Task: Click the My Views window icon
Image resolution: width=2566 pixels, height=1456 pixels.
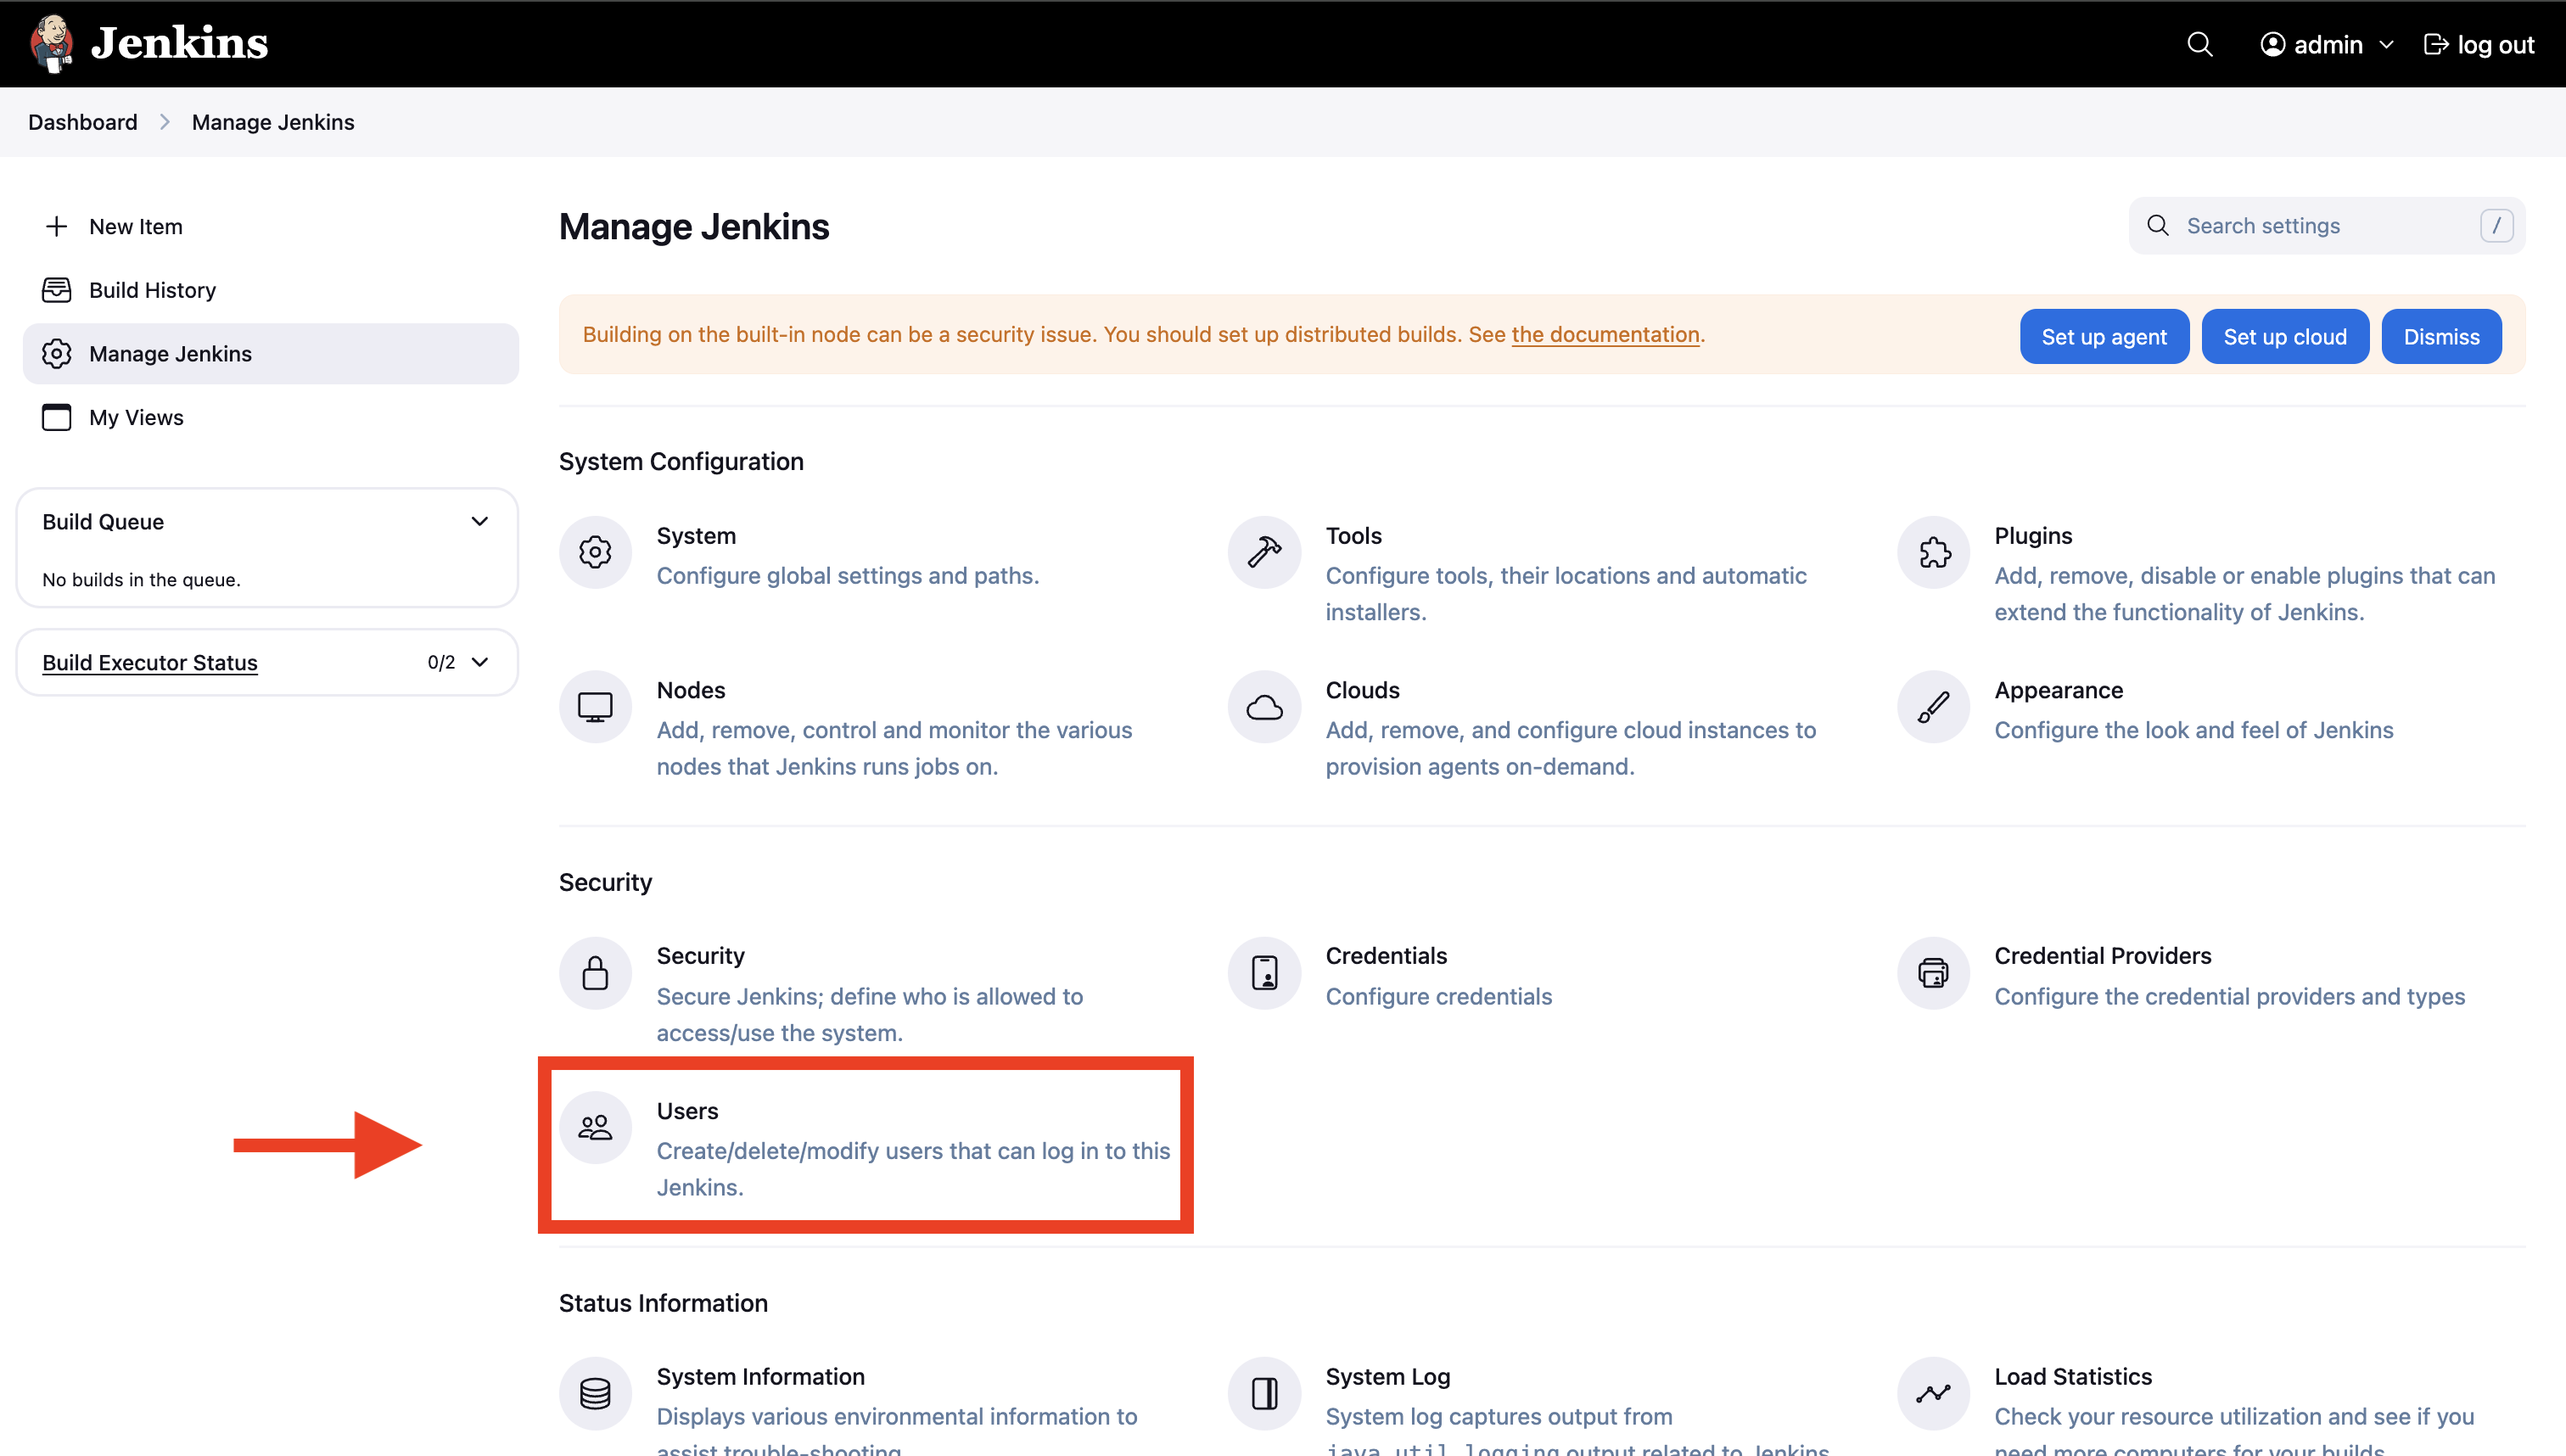Action: click(57, 417)
